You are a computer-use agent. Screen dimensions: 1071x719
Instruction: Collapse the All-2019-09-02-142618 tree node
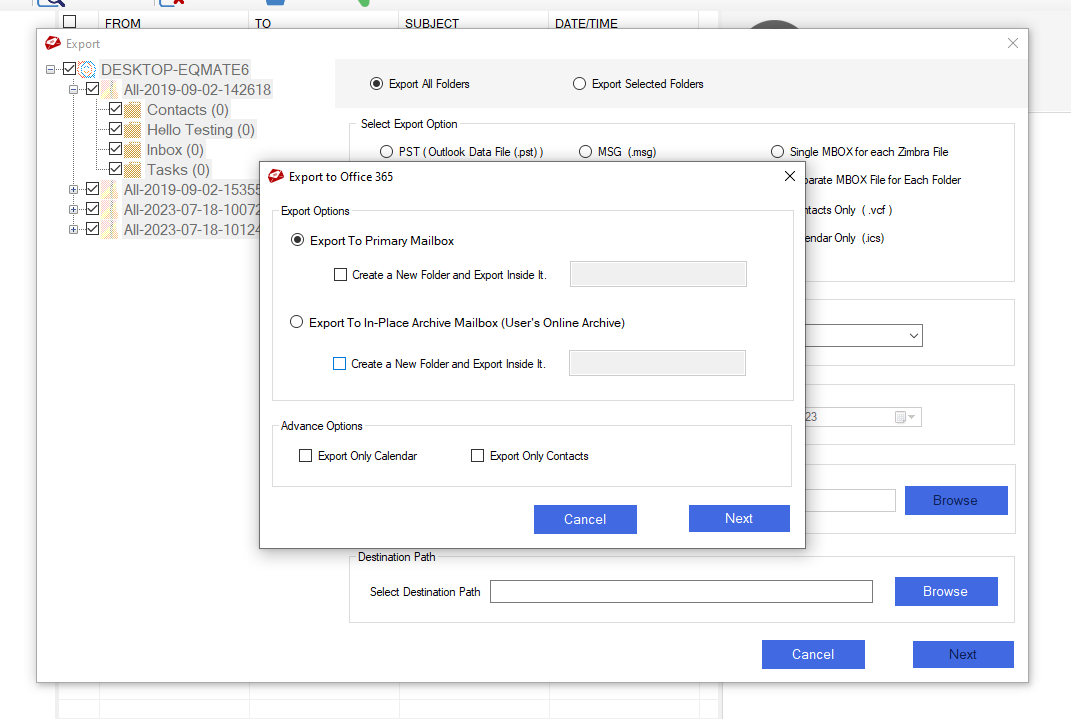coord(74,89)
